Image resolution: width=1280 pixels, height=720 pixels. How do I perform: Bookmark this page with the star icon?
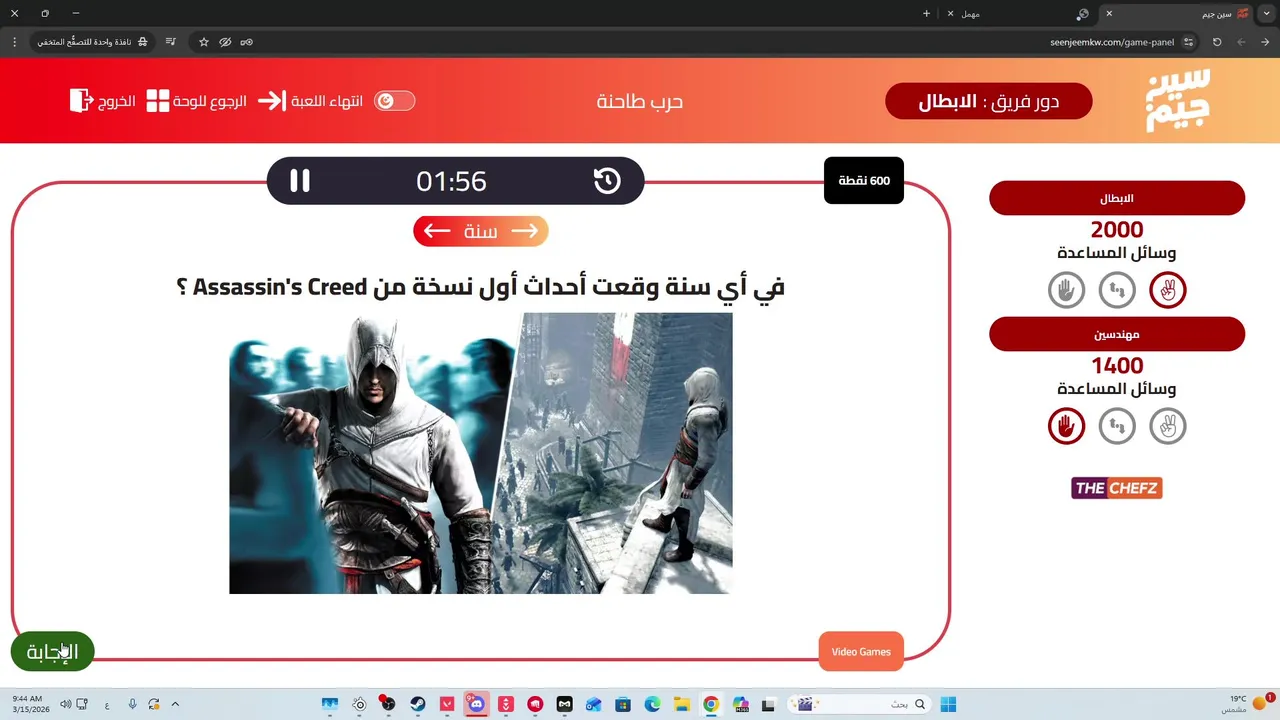click(x=204, y=42)
